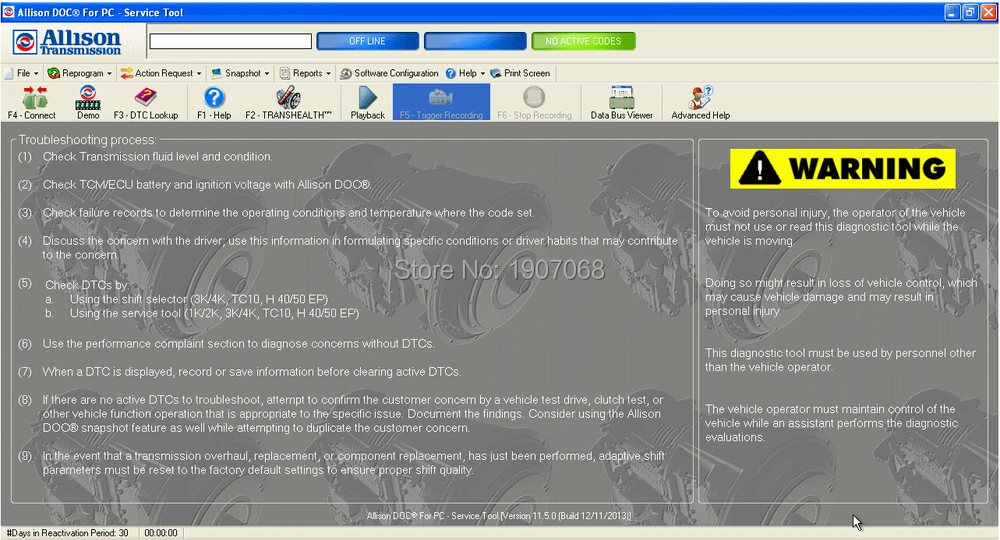Click 'Using the service tool' item
Screen dimensions: 1000x540
point(214,314)
